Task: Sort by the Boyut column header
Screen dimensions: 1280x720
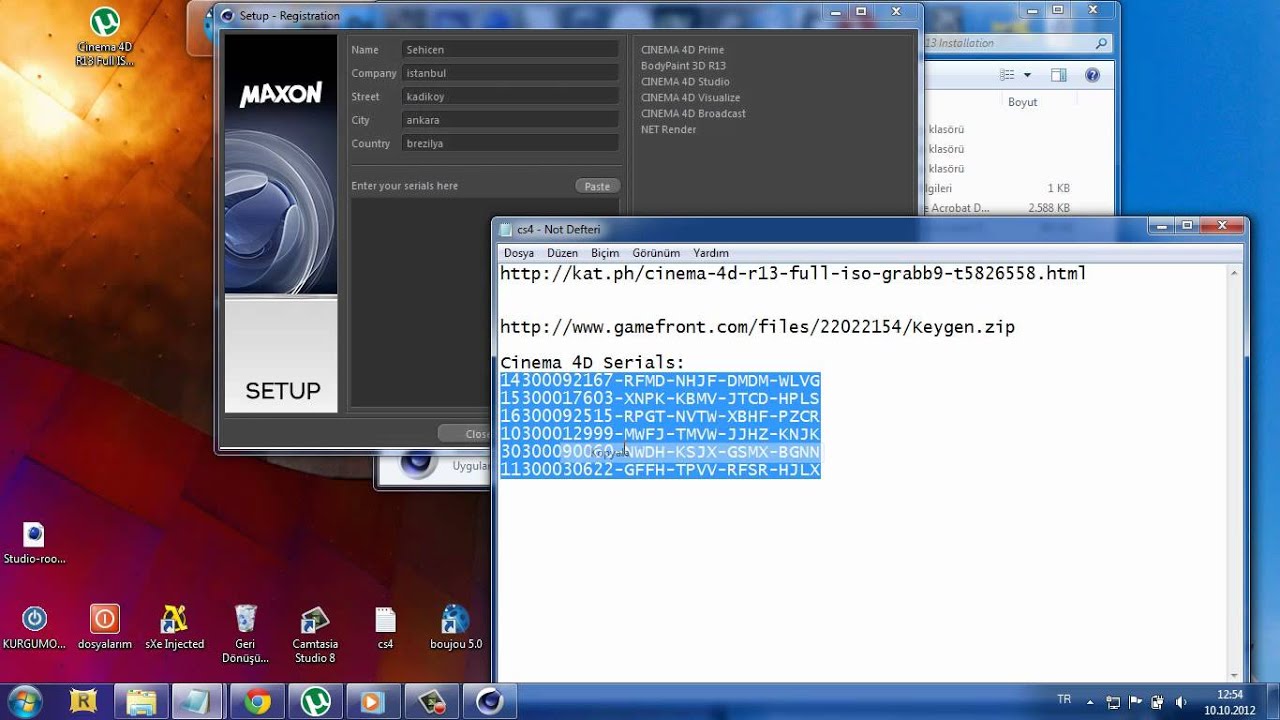Action: coord(1022,102)
